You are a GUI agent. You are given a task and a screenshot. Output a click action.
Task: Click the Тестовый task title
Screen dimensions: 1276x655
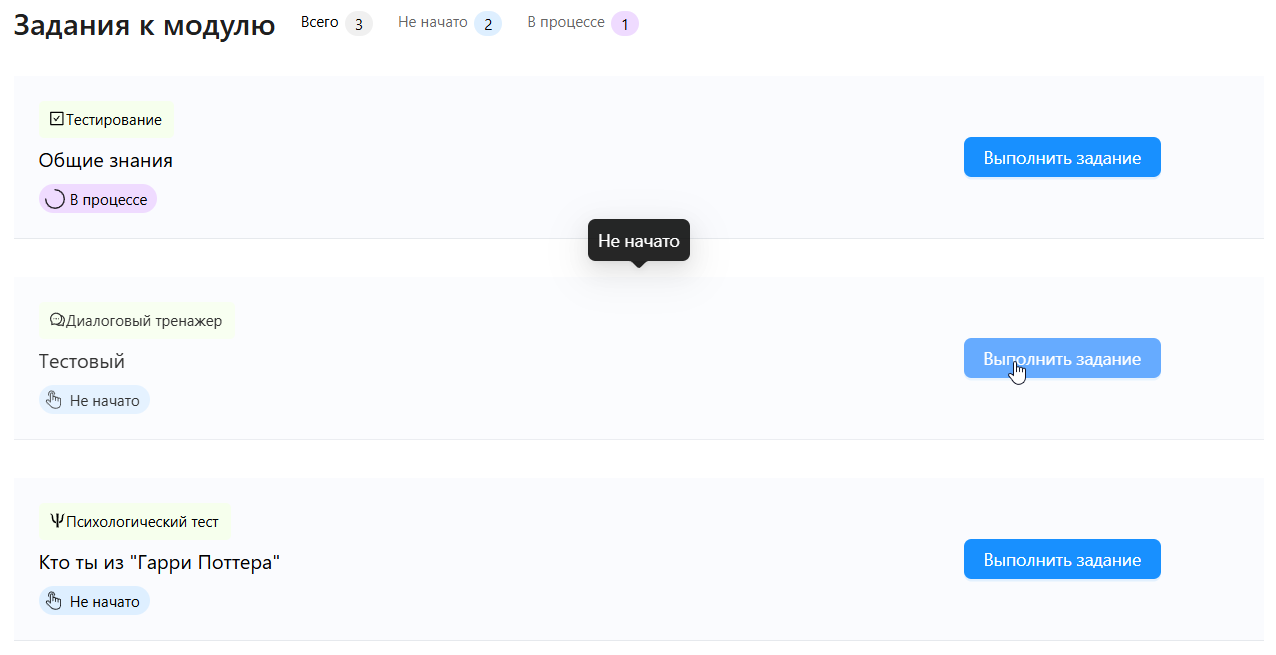point(82,361)
